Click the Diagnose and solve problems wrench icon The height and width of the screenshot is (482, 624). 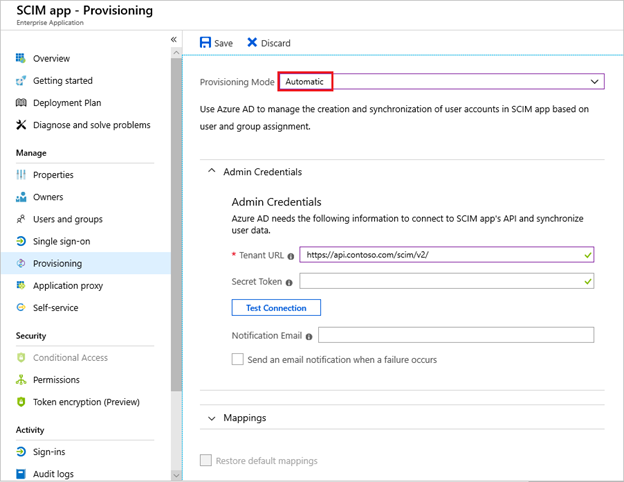point(21,125)
